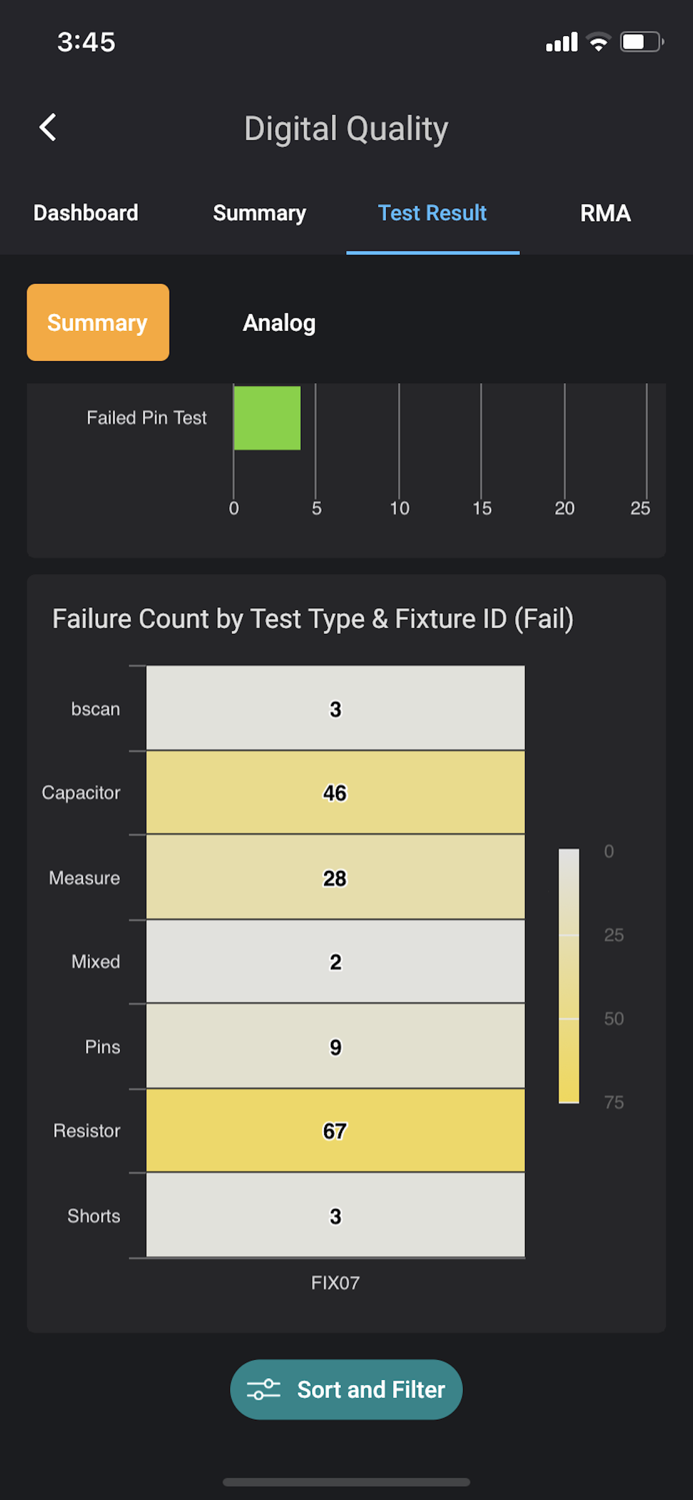
Task: Open the Dashboard tab
Action: (86, 213)
